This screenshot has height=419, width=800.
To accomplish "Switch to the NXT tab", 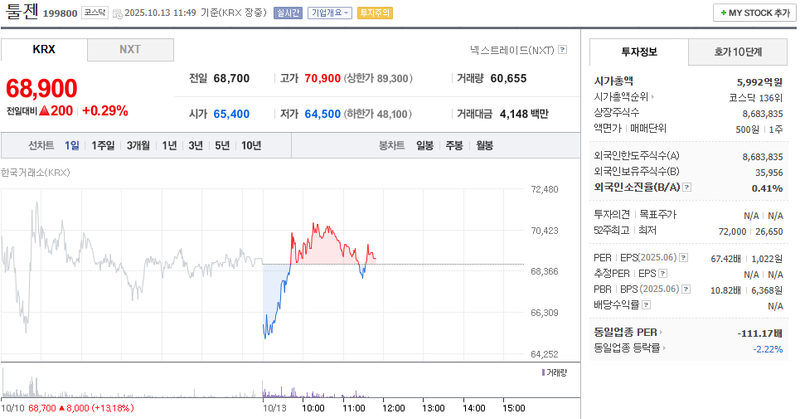I will 130,49.
